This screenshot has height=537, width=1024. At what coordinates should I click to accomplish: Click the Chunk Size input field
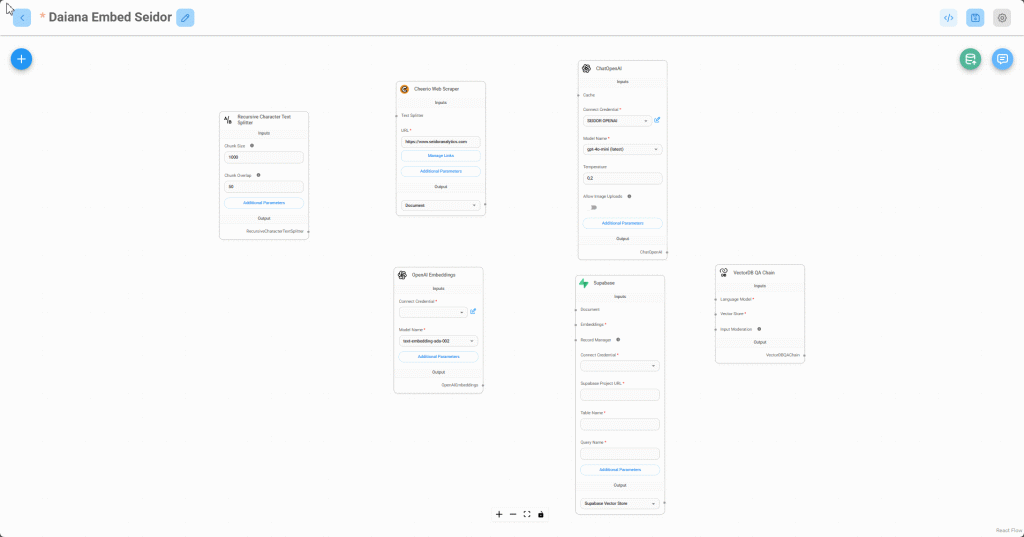264,157
